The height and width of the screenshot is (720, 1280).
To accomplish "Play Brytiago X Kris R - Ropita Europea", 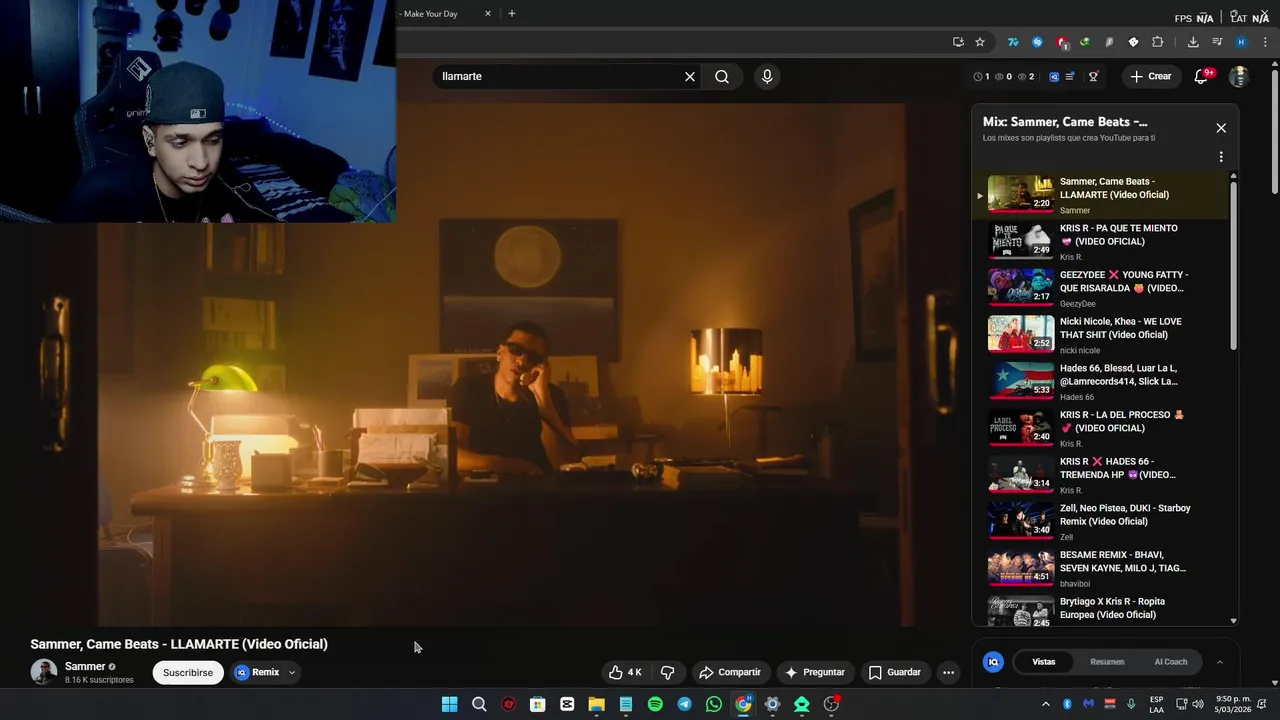I will [x=1100, y=609].
